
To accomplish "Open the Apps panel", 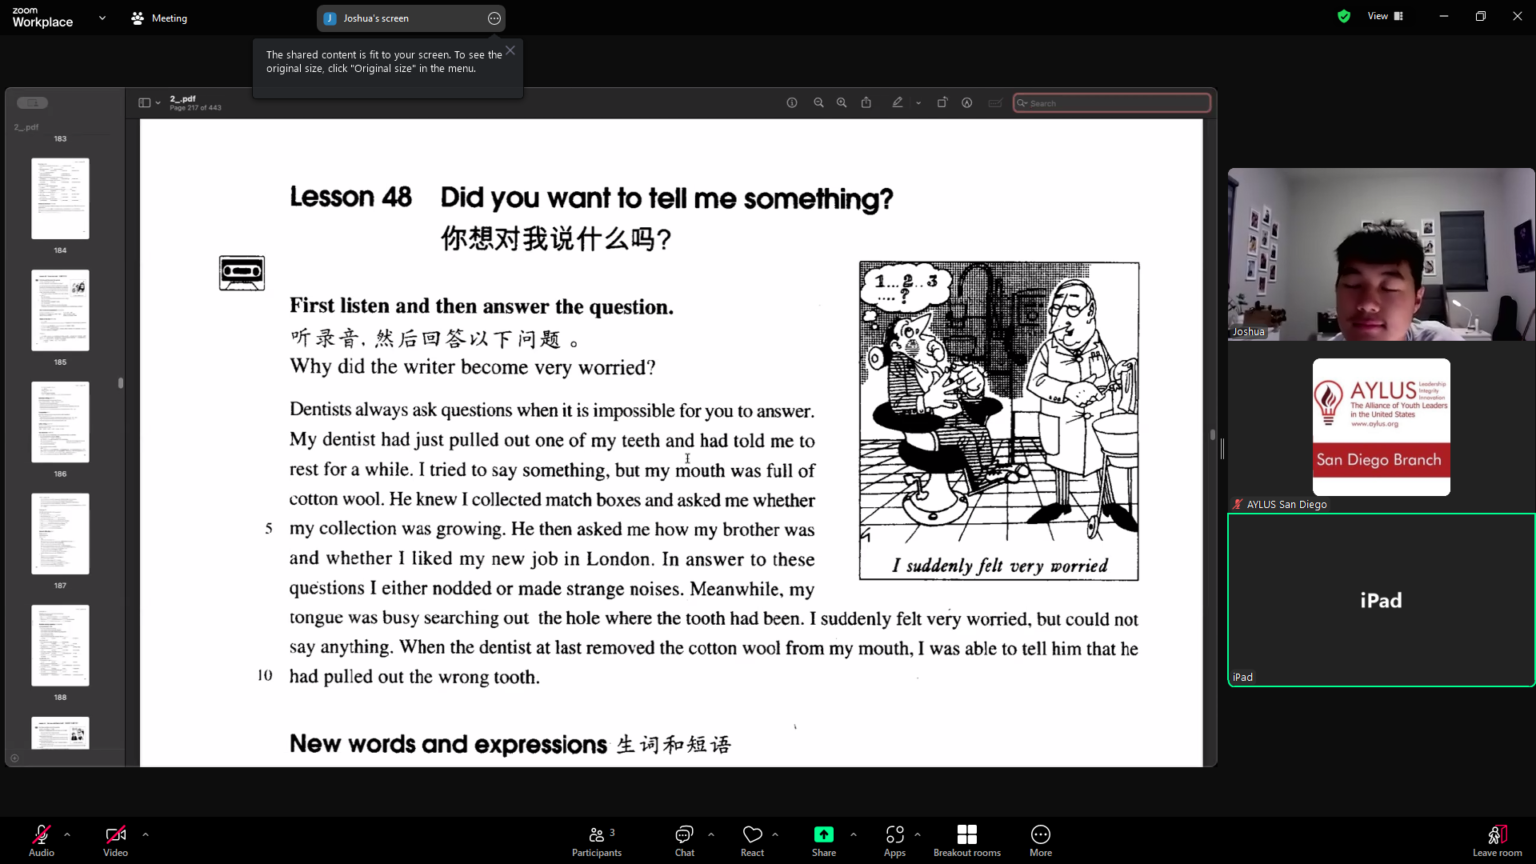I will [x=895, y=840].
